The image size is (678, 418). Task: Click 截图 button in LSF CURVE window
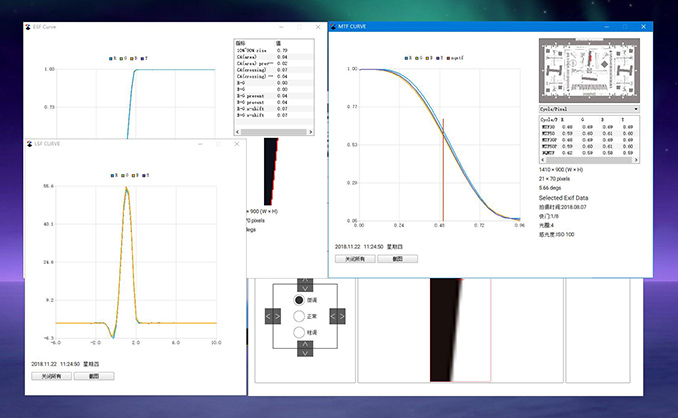(x=95, y=376)
